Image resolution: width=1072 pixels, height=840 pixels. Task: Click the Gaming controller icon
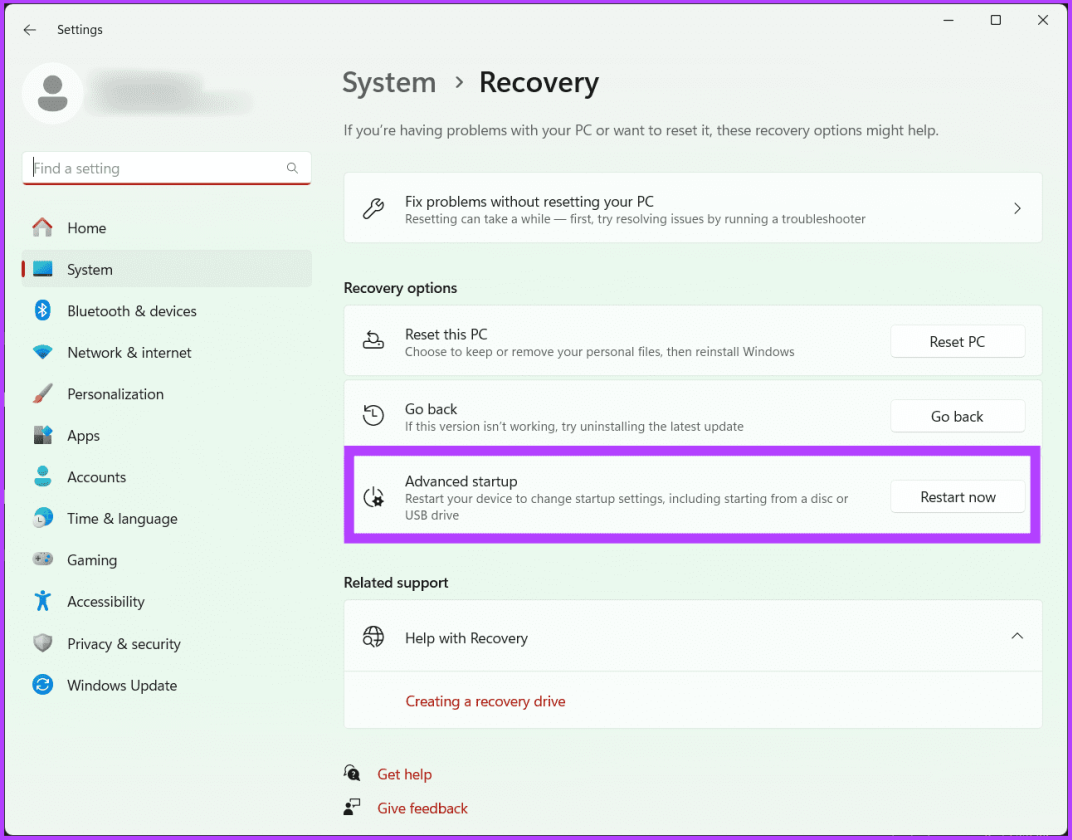(43, 560)
